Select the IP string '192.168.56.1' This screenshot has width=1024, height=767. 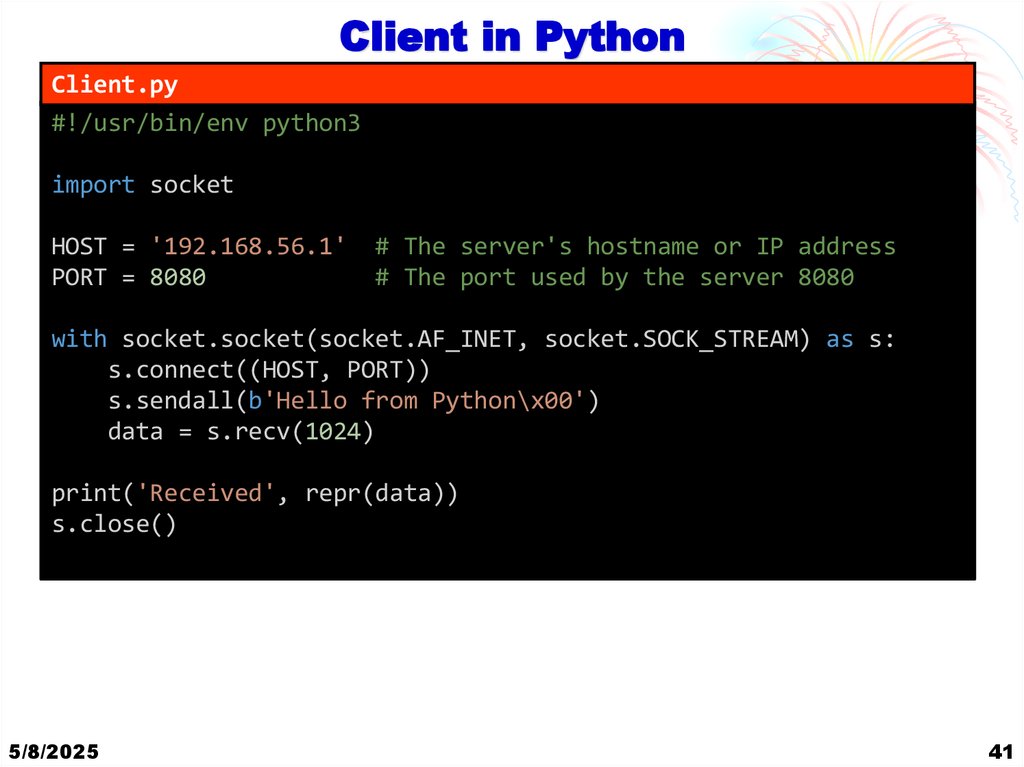[248, 246]
